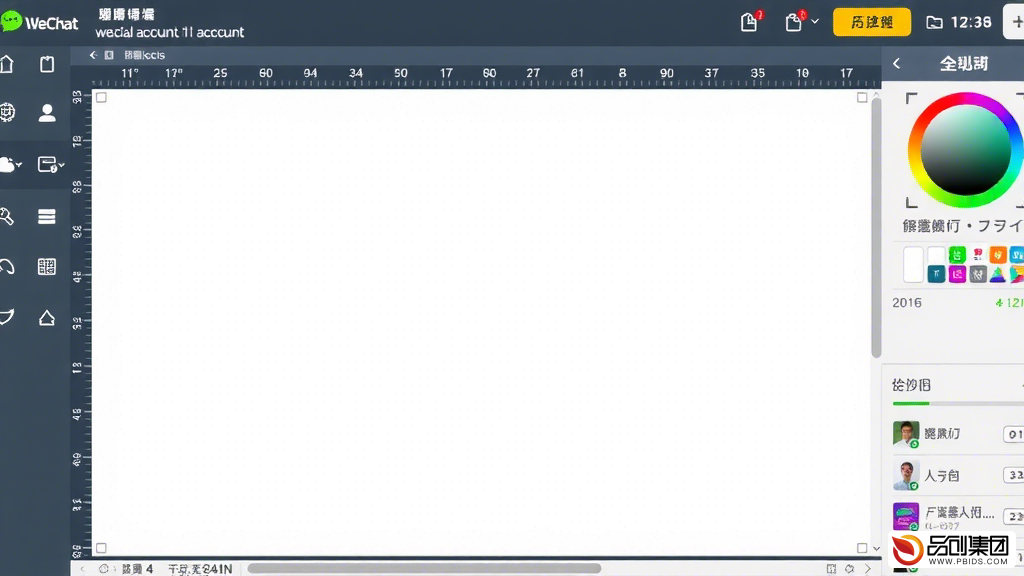Click the WeChat logo
1024x576 pixels.
click(x=39, y=22)
